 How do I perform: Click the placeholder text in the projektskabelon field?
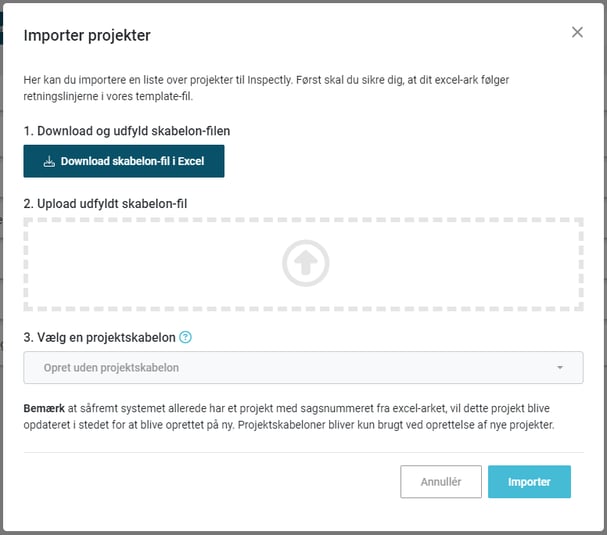click(111, 367)
